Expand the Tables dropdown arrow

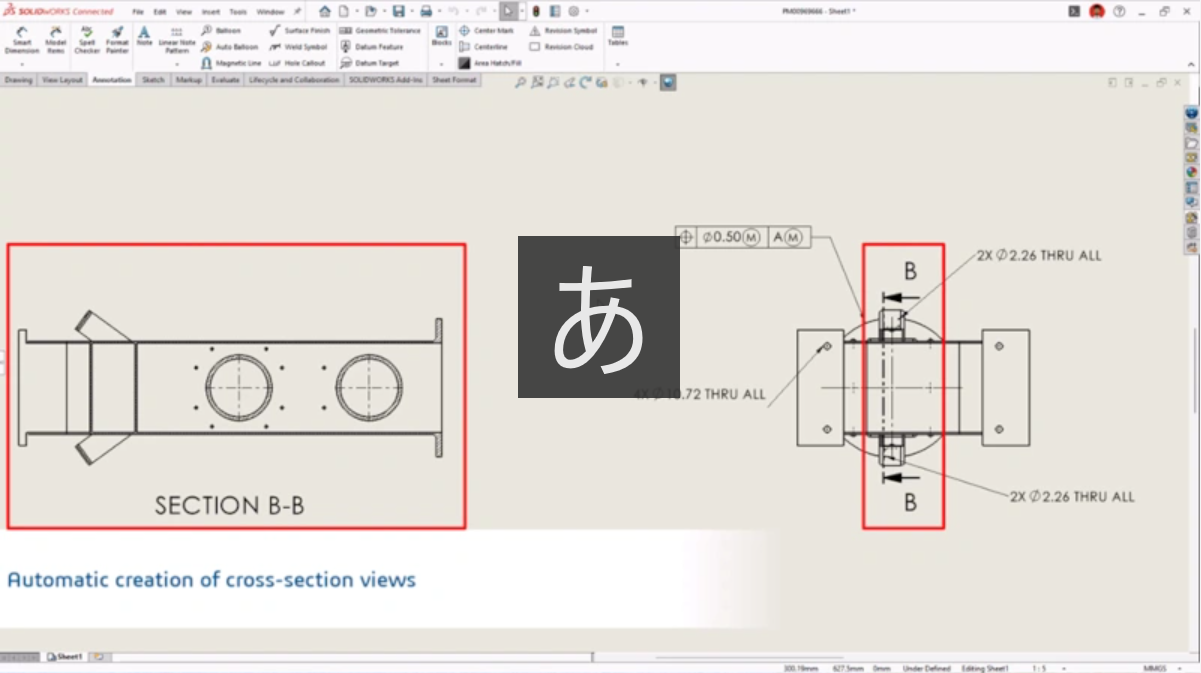tap(617, 64)
